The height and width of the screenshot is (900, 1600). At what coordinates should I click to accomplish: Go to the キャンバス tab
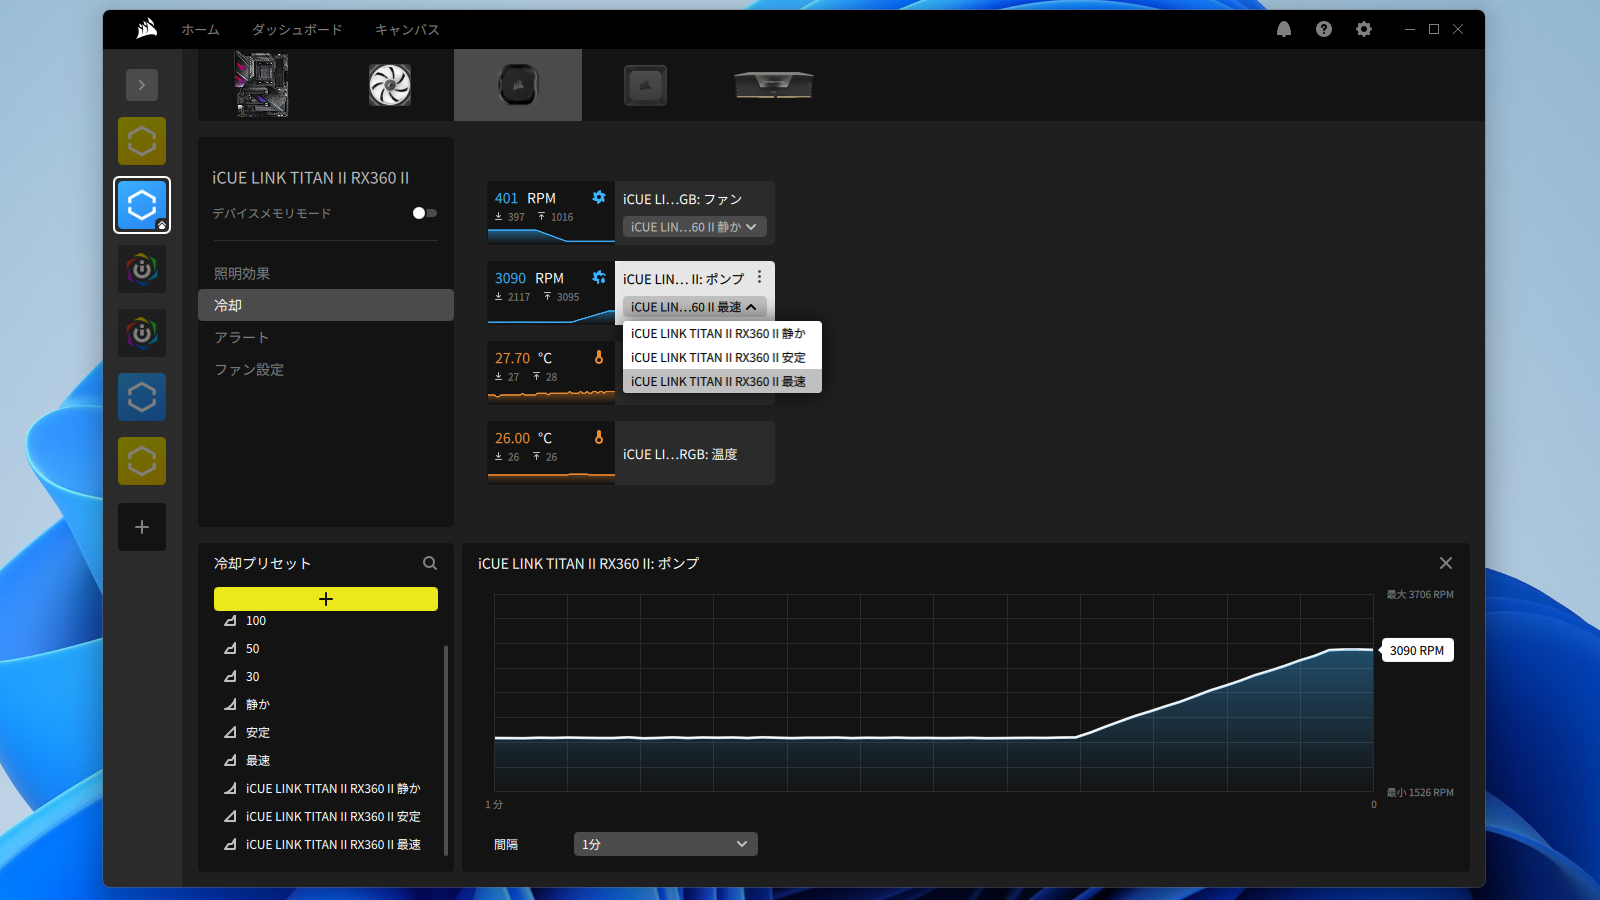(407, 30)
